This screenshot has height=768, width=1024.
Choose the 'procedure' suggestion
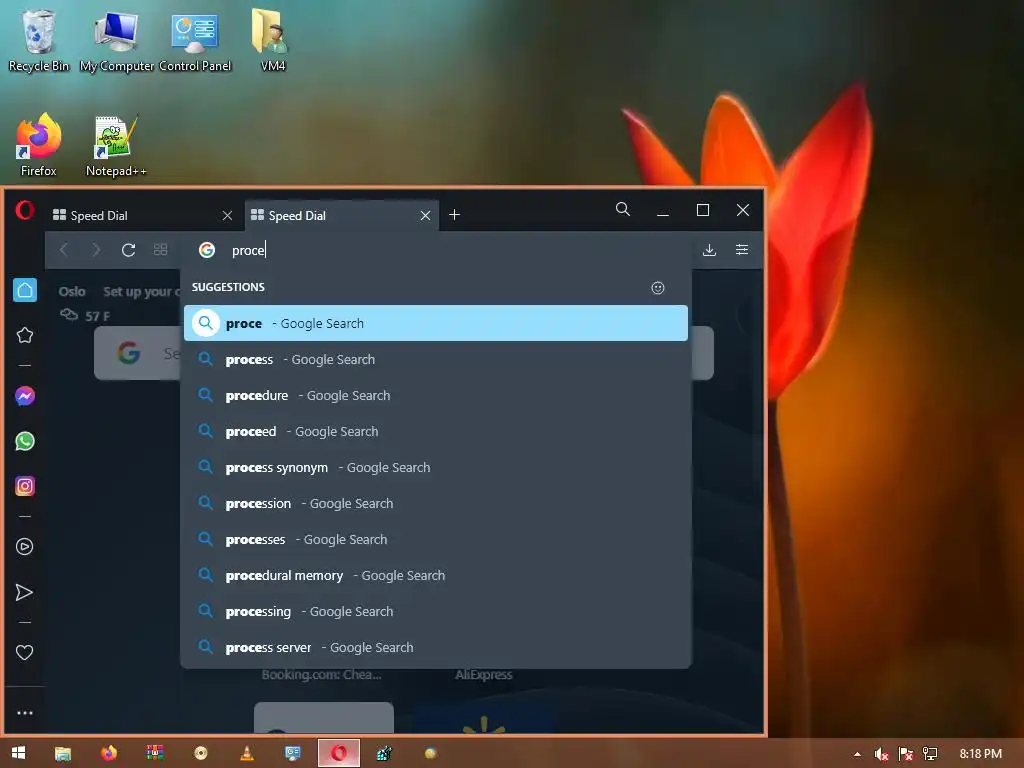[x=436, y=395]
